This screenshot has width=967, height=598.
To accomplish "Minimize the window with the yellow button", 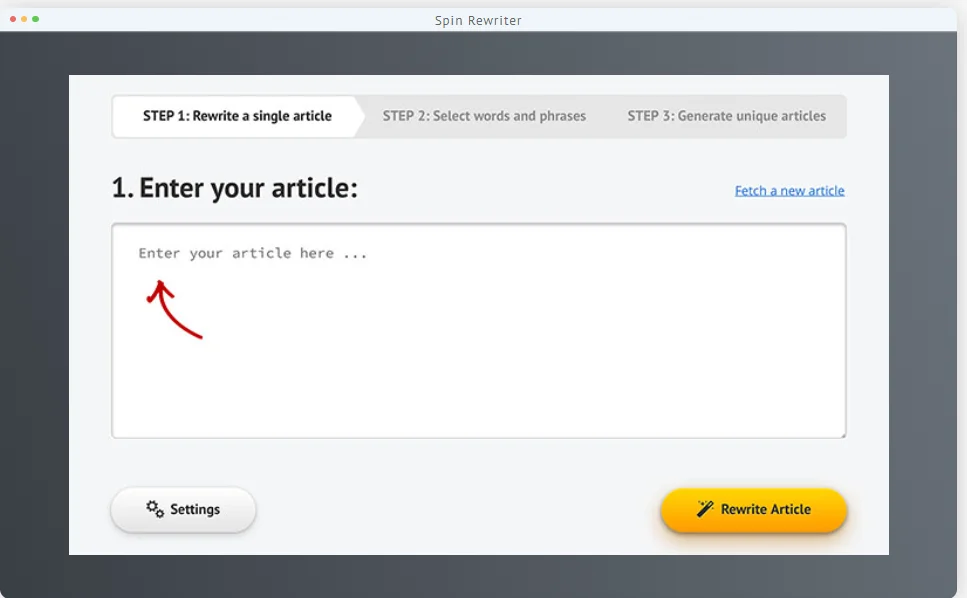I will (x=24, y=19).
